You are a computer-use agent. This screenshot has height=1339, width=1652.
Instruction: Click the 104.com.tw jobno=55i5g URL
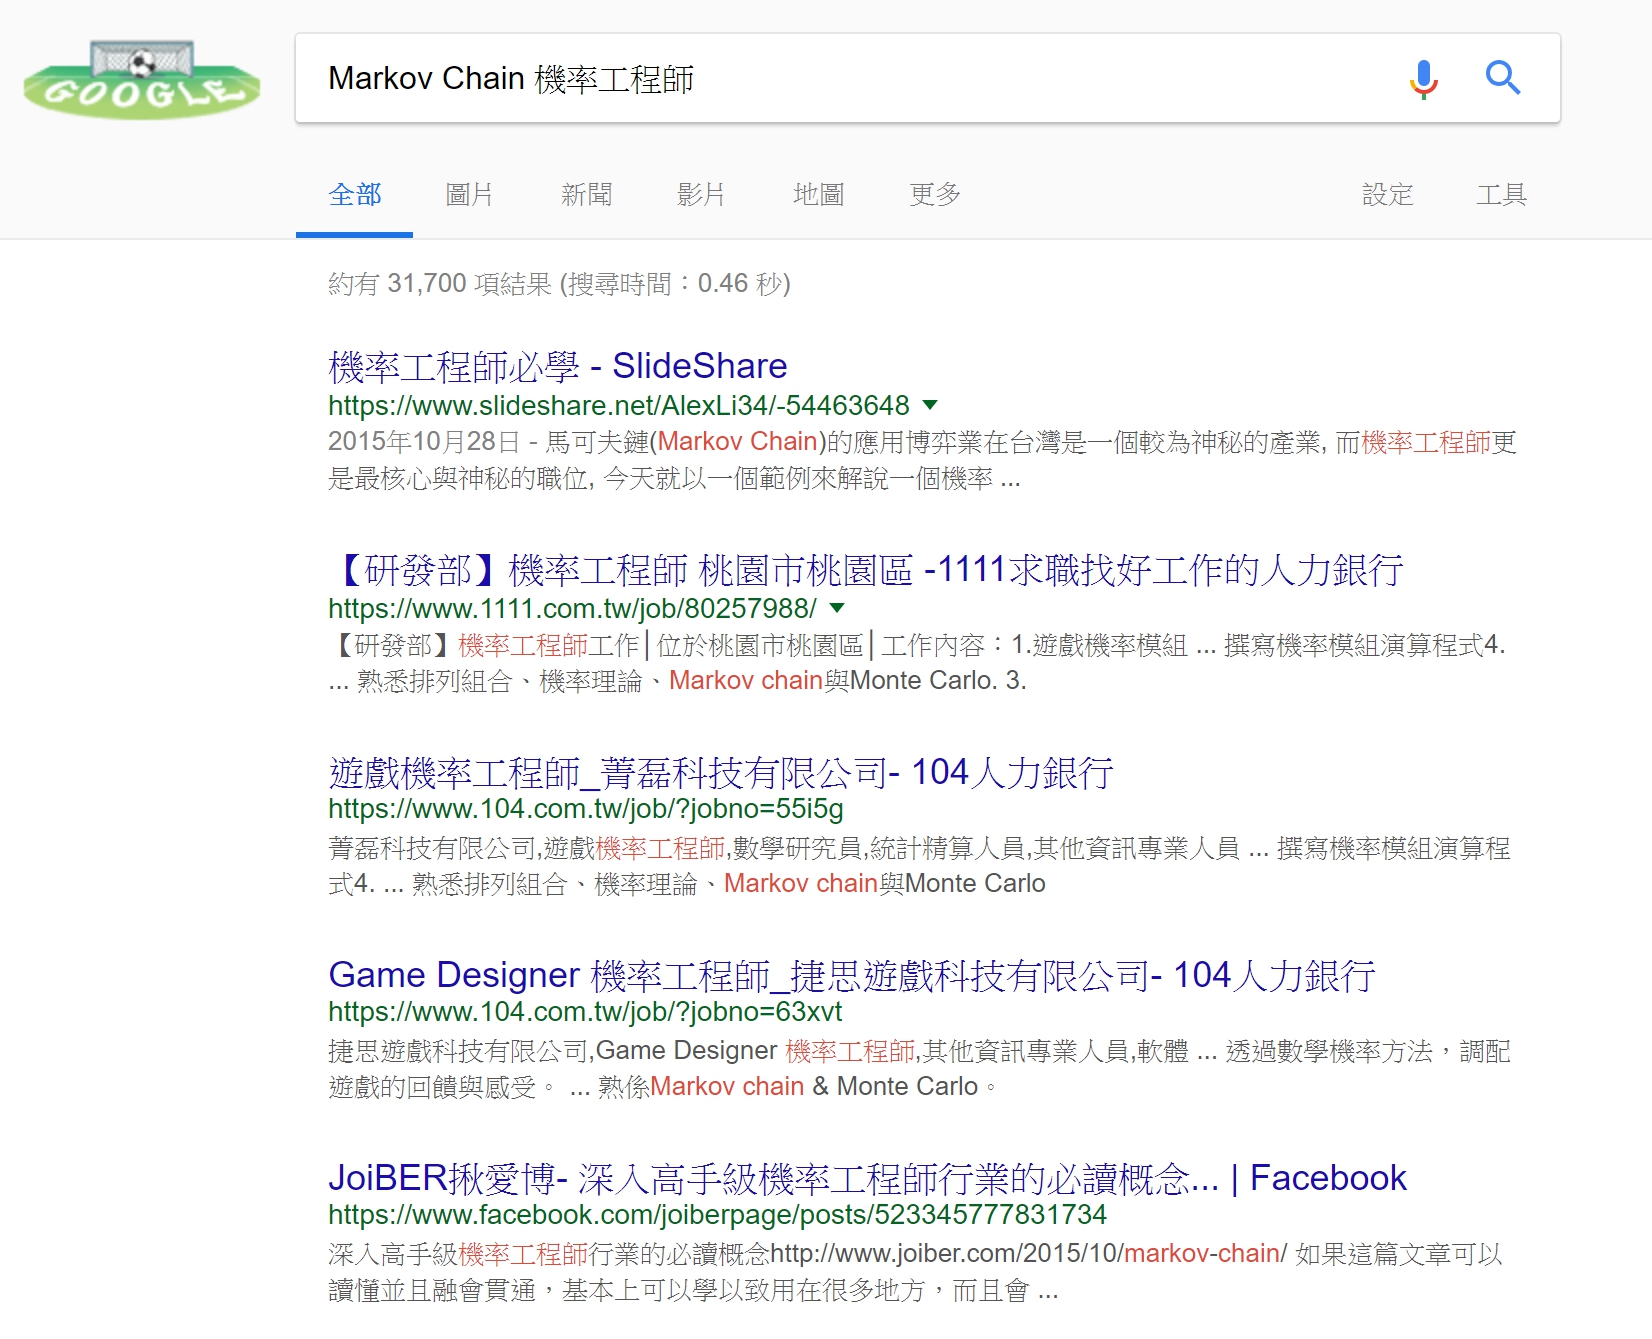click(586, 808)
